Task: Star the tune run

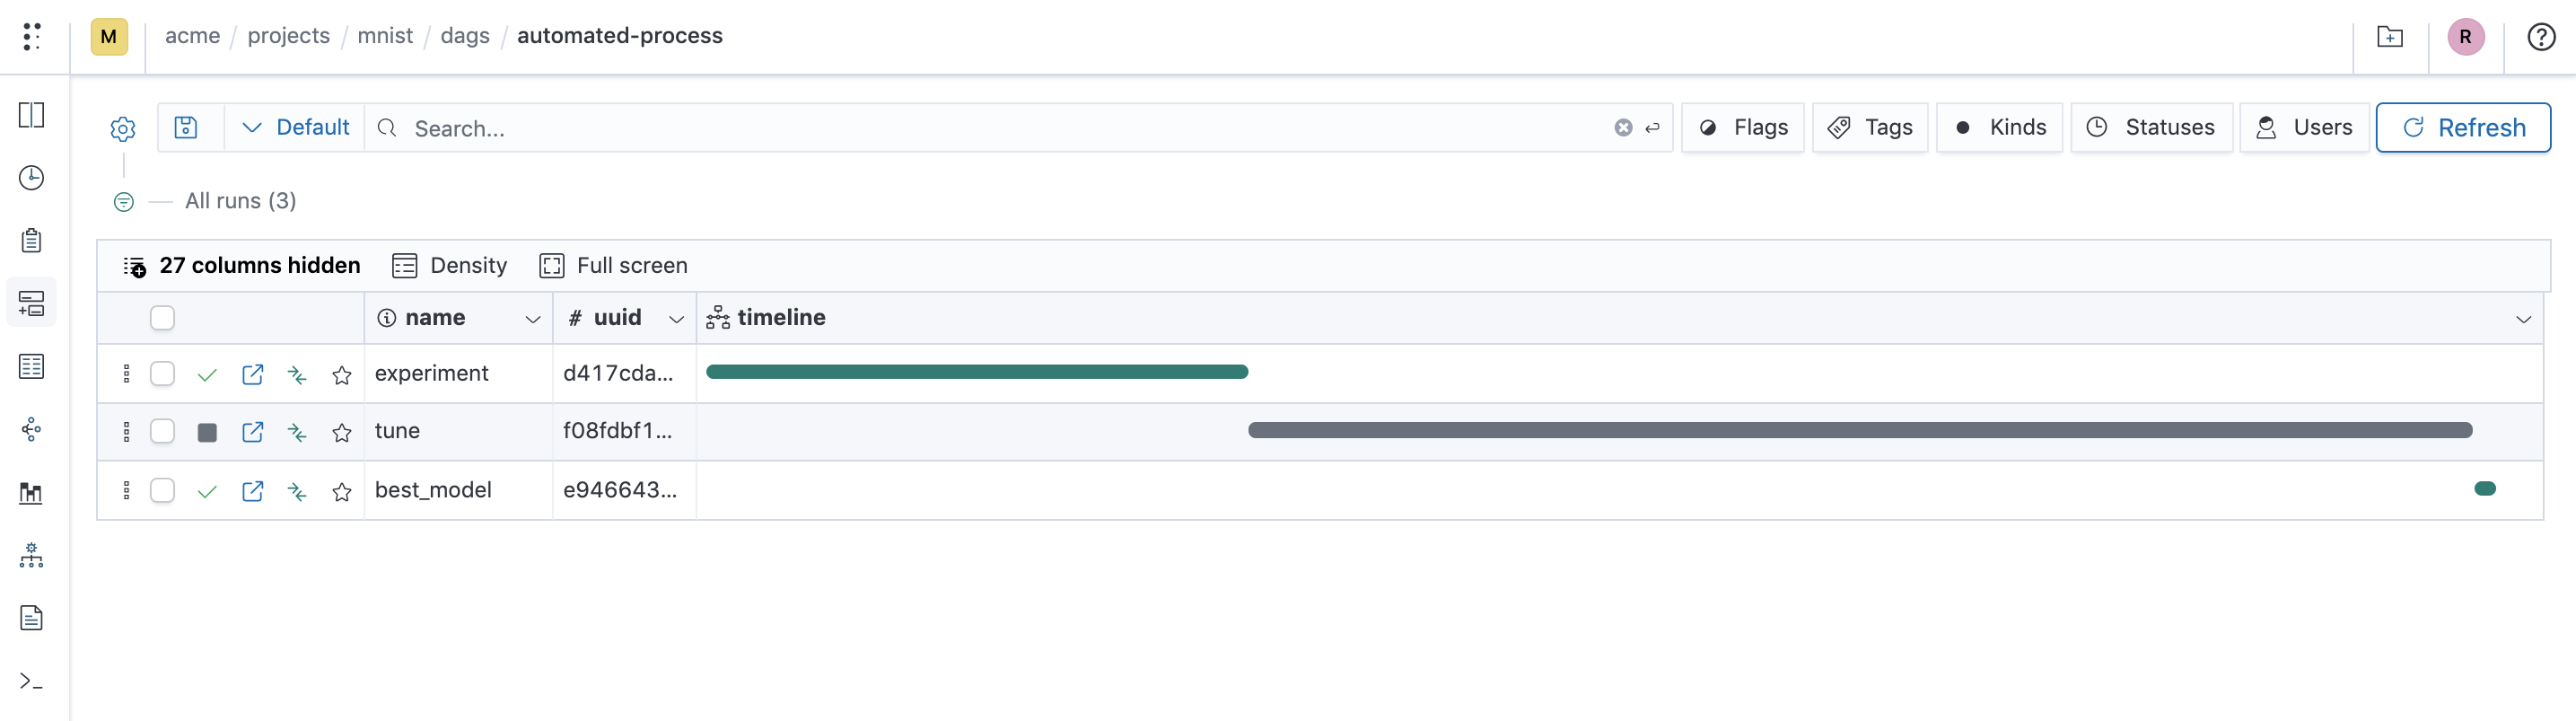Action: pos(342,432)
